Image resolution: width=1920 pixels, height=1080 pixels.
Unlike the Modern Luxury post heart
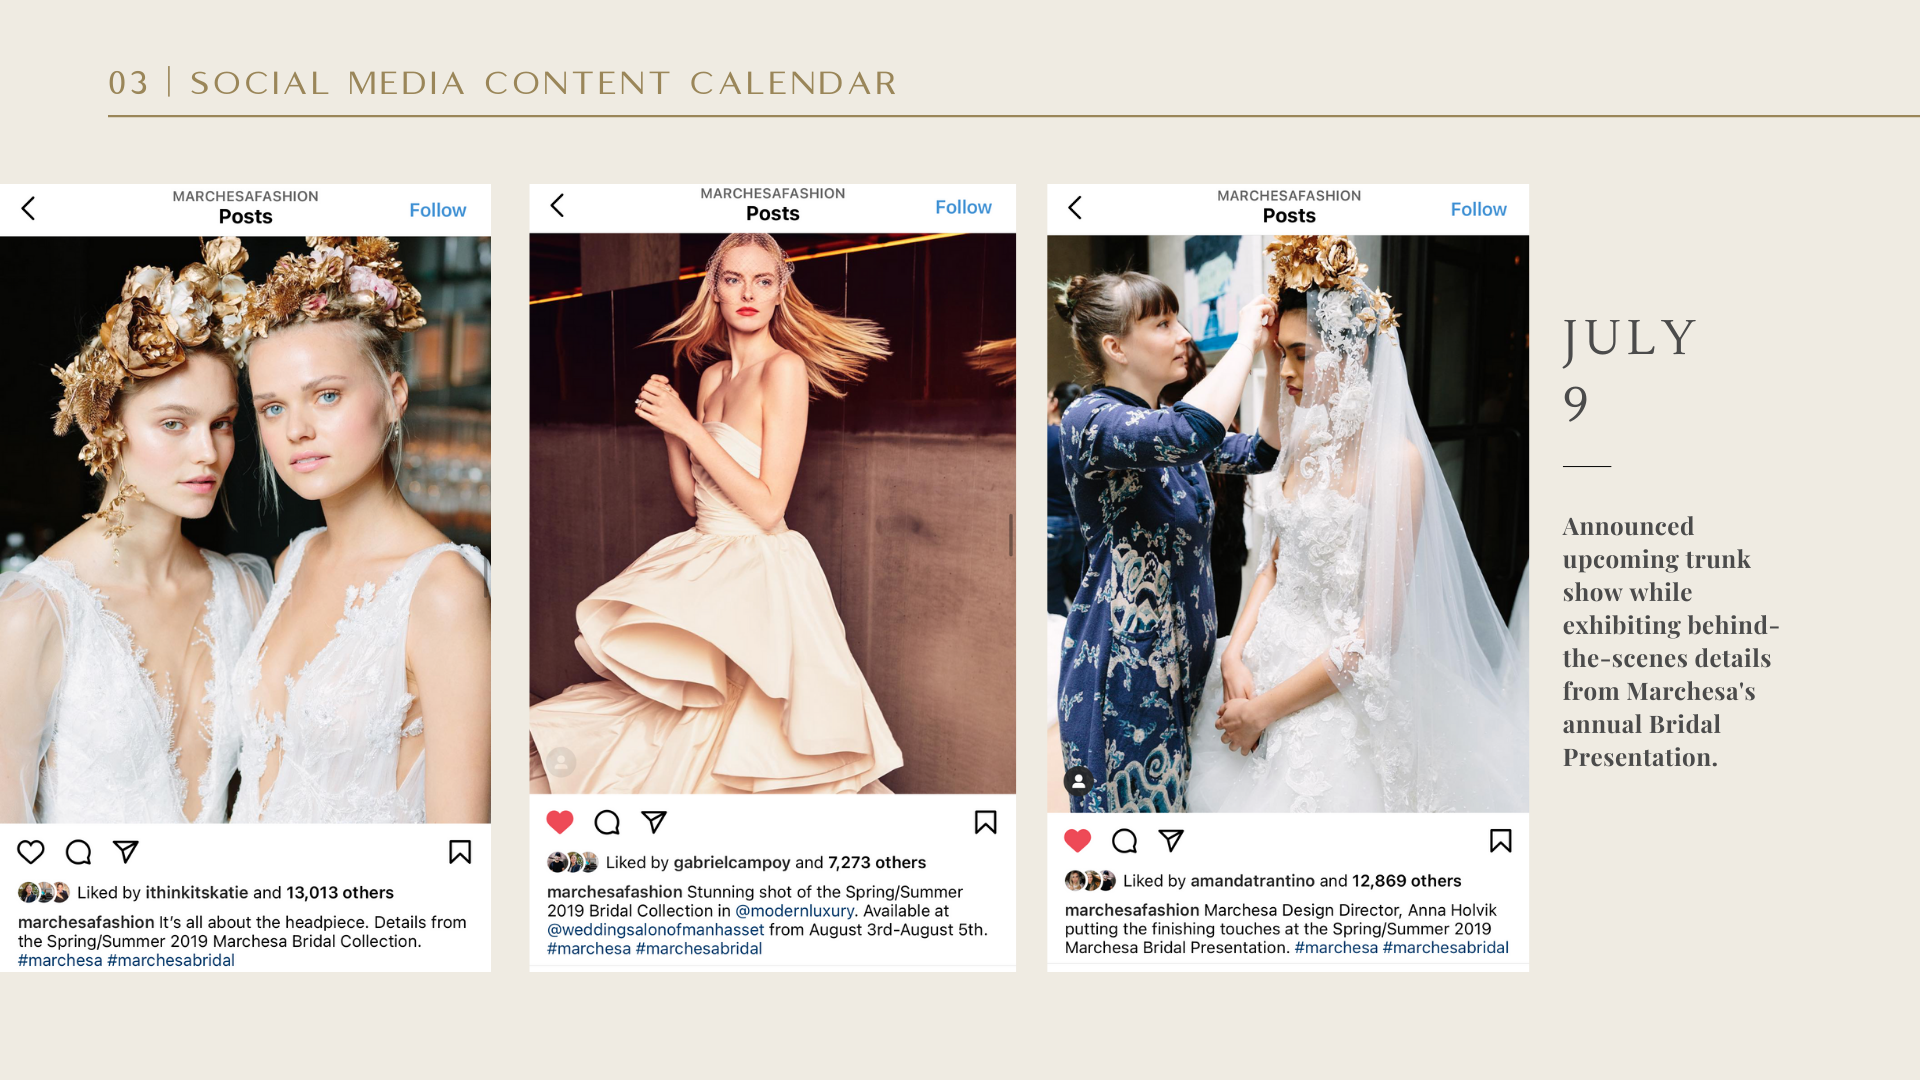560,822
